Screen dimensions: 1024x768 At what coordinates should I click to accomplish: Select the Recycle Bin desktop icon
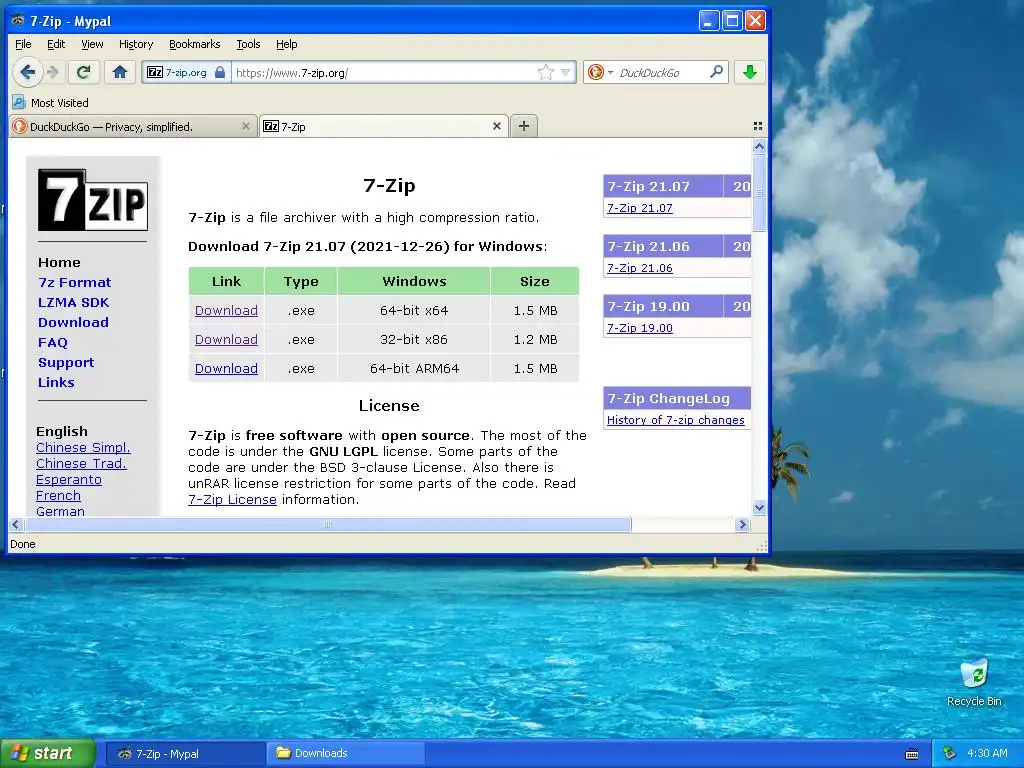click(x=974, y=682)
